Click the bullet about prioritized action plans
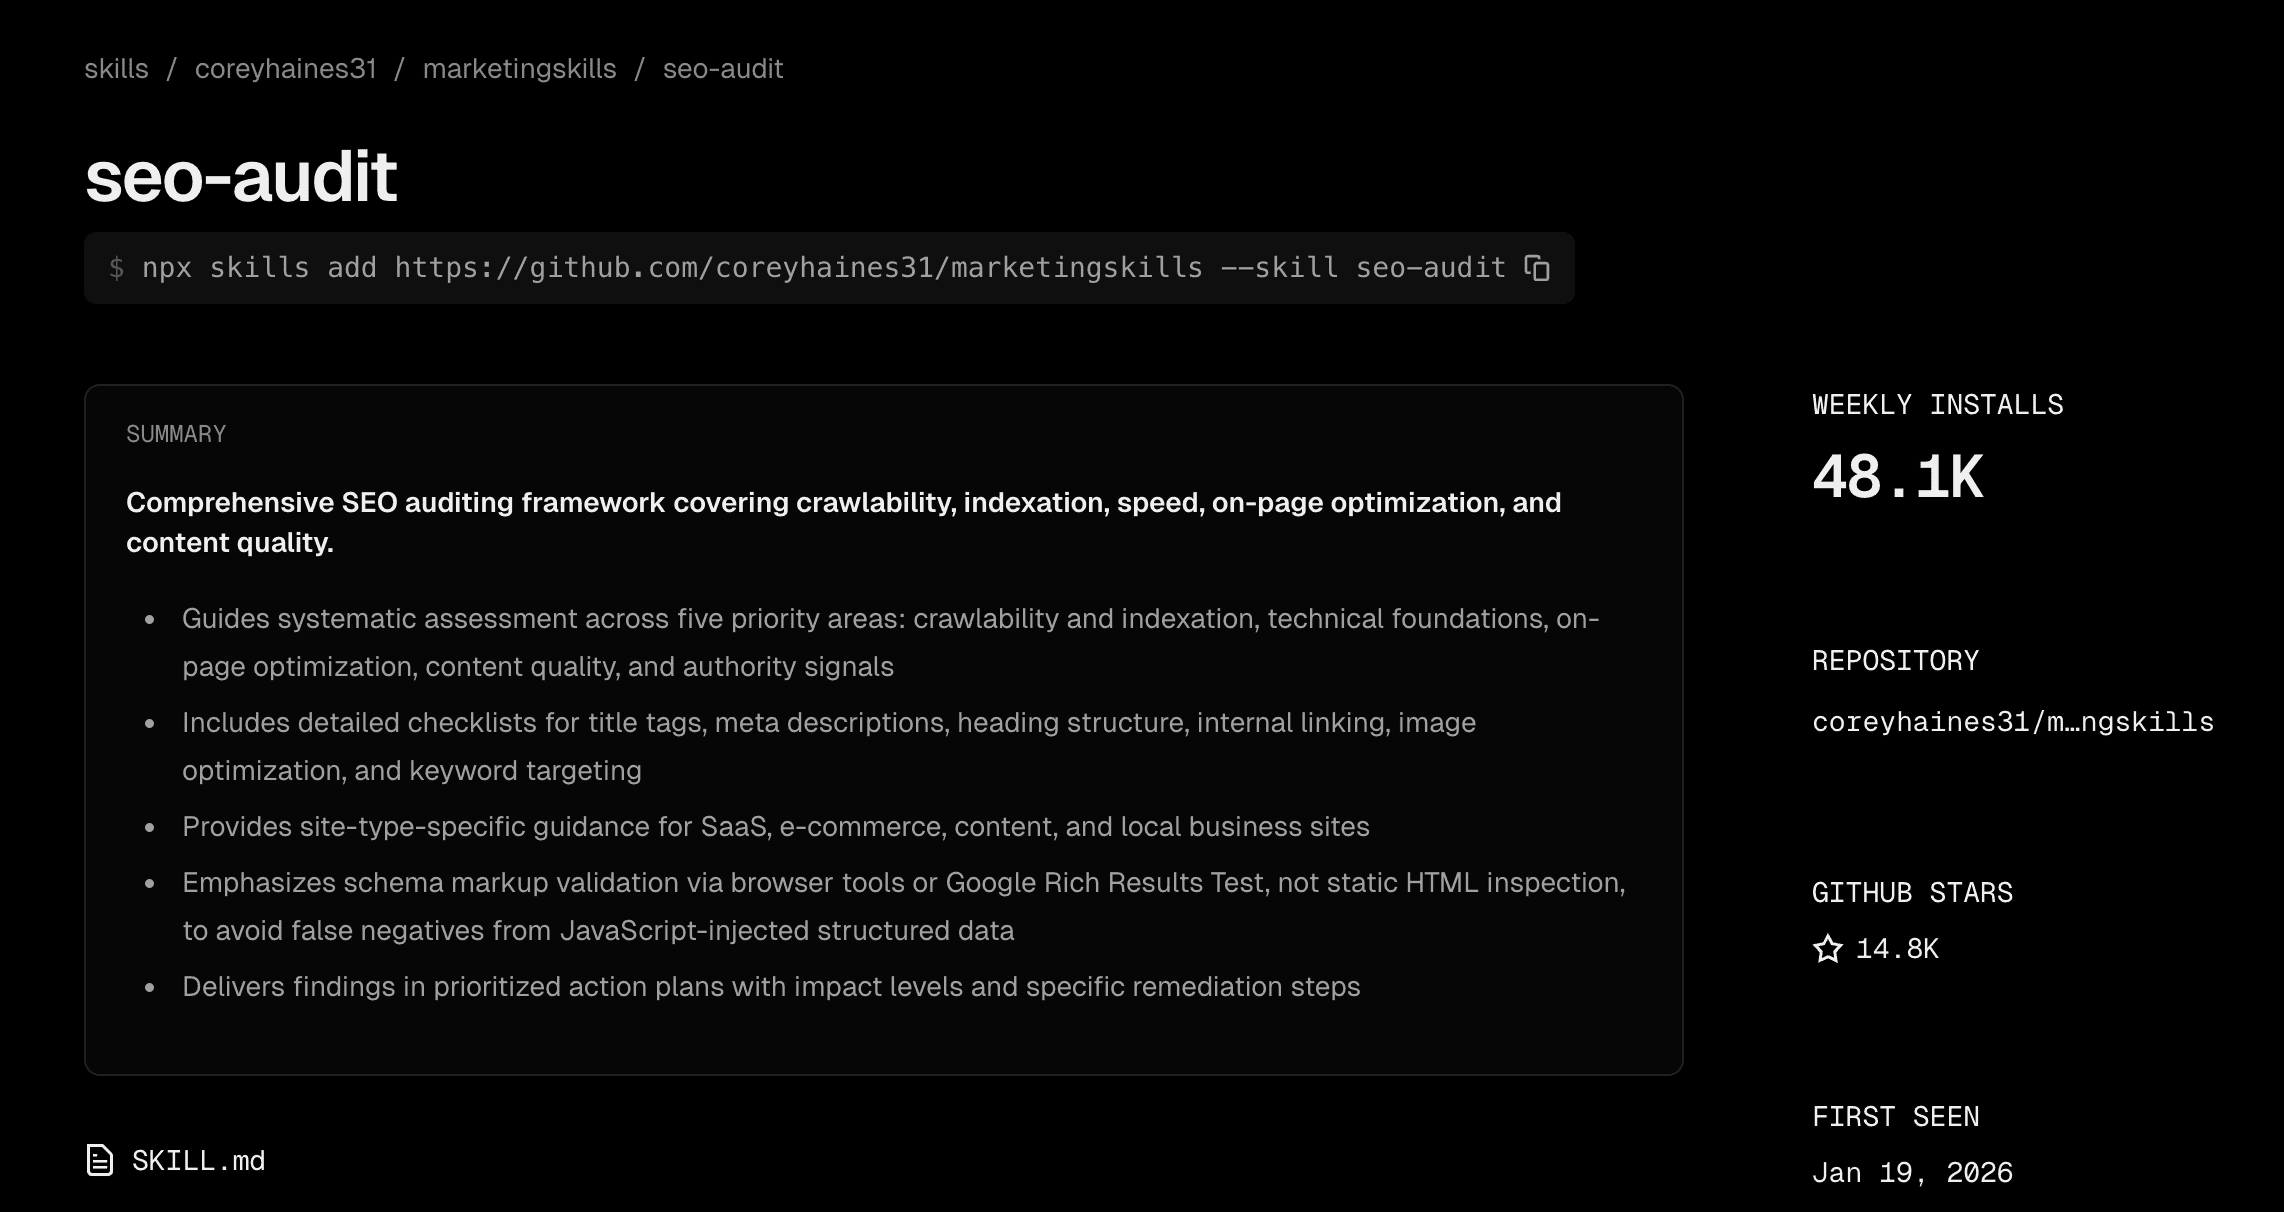2284x1212 pixels. click(771, 987)
